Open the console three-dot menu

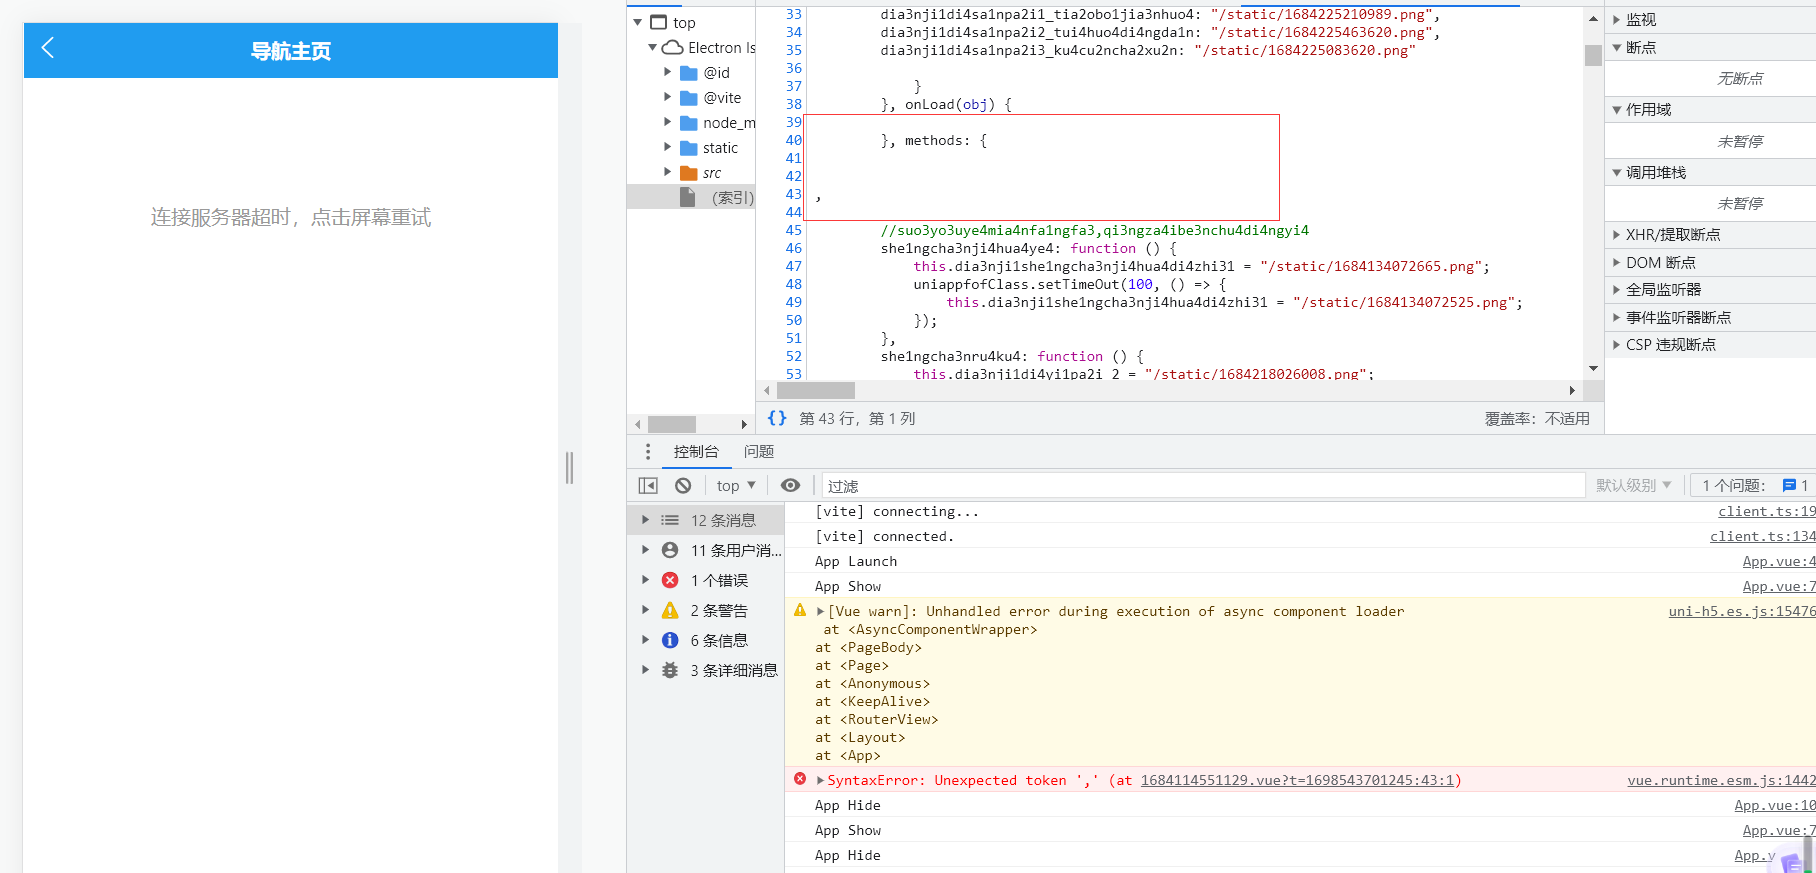(x=648, y=451)
